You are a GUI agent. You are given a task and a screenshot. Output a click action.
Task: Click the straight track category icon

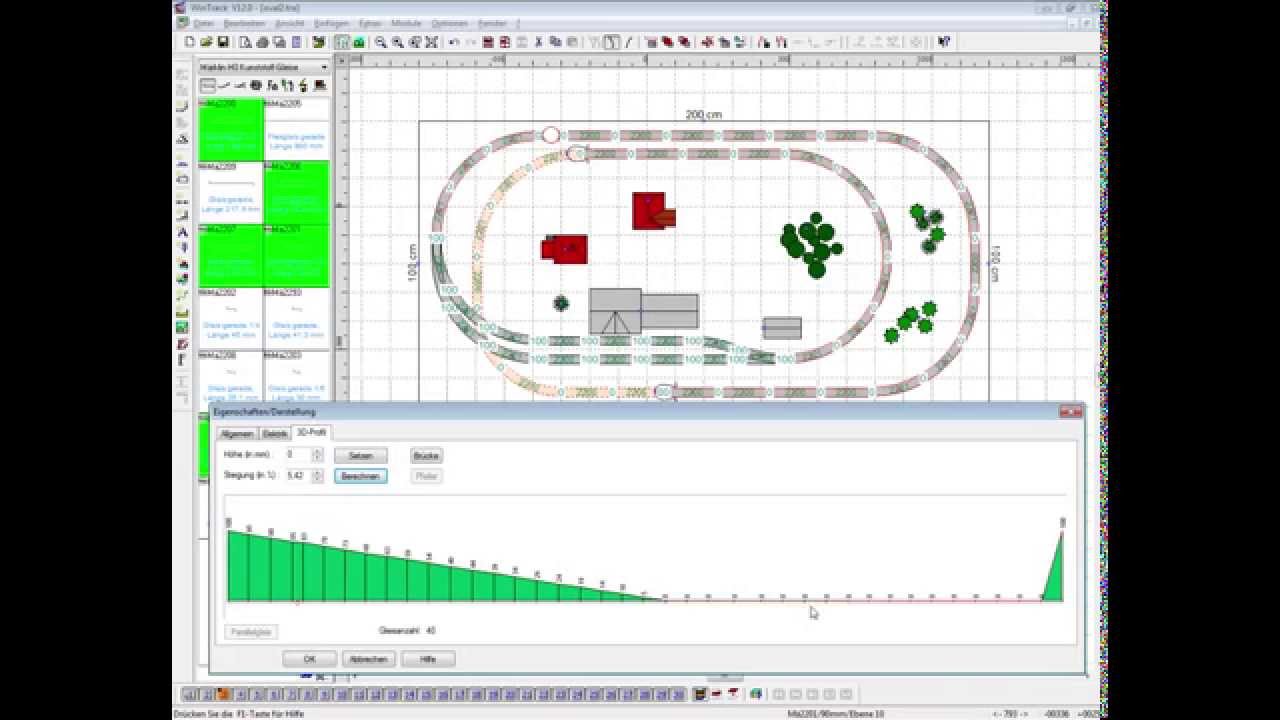(208, 85)
